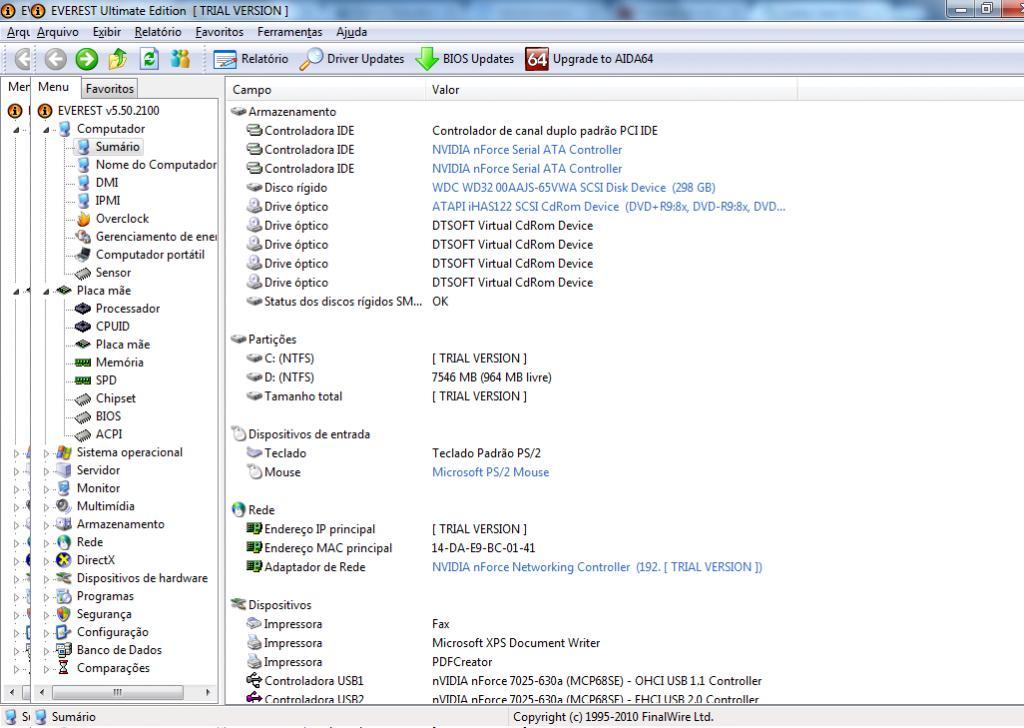
Task: Click the SPD module icon
Action: pos(83,380)
